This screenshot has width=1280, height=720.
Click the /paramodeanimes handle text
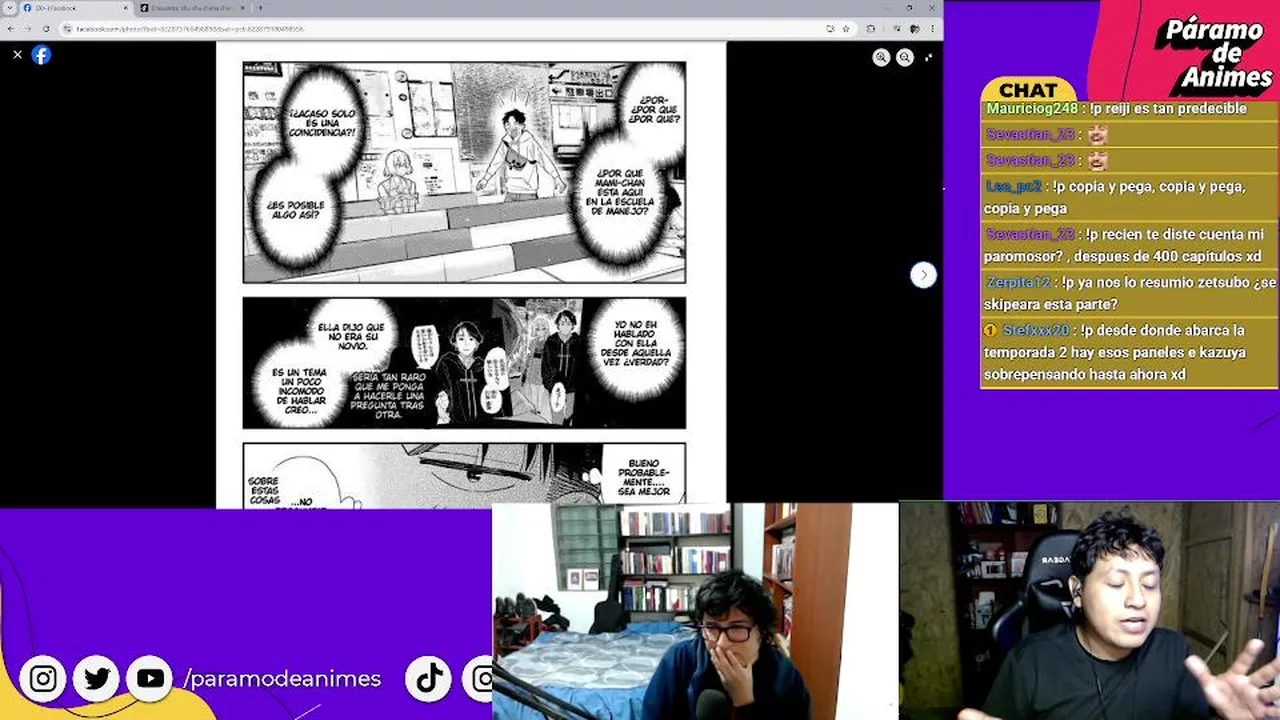point(282,679)
